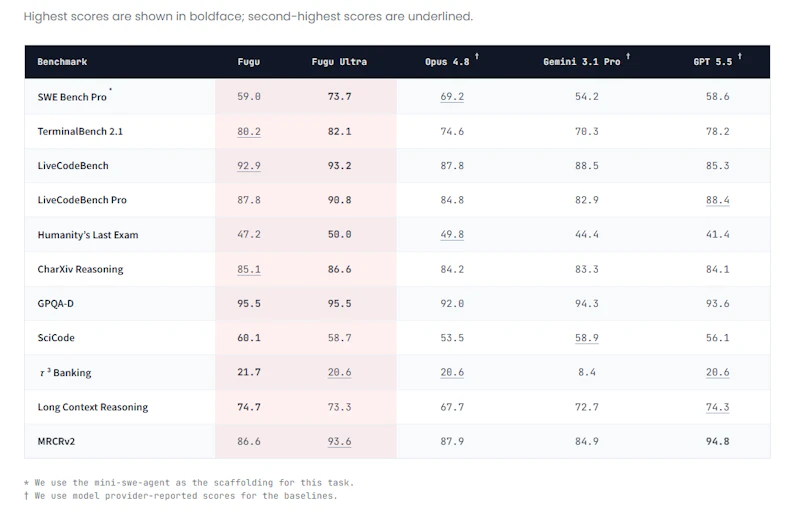800x517 pixels.
Task: Click the MRCRv2 row label
Action: click(56, 441)
